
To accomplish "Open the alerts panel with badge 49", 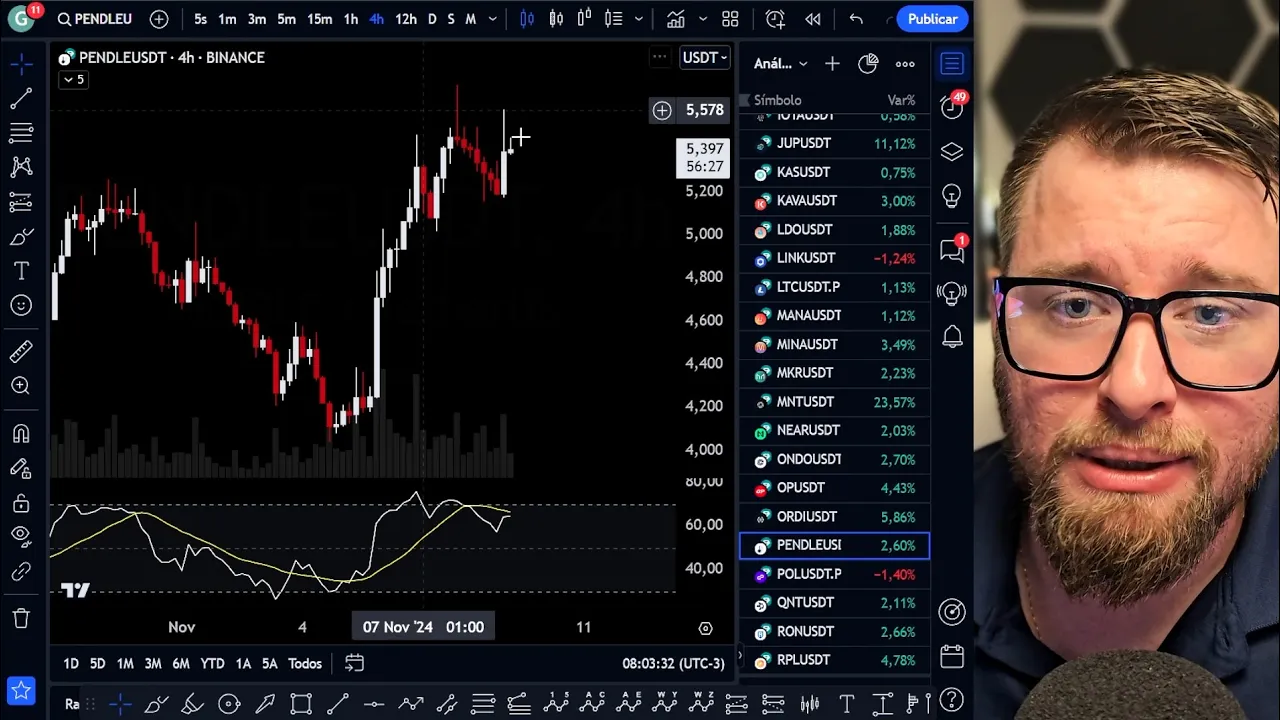I will tap(952, 106).
